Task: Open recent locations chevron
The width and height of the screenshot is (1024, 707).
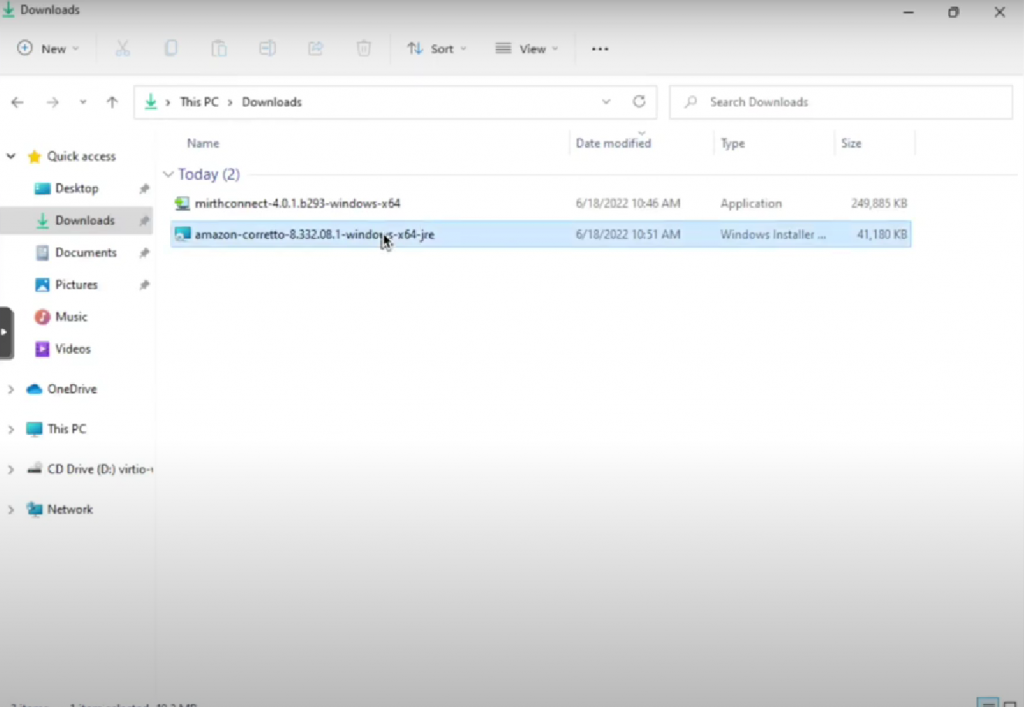Action: [x=83, y=102]
